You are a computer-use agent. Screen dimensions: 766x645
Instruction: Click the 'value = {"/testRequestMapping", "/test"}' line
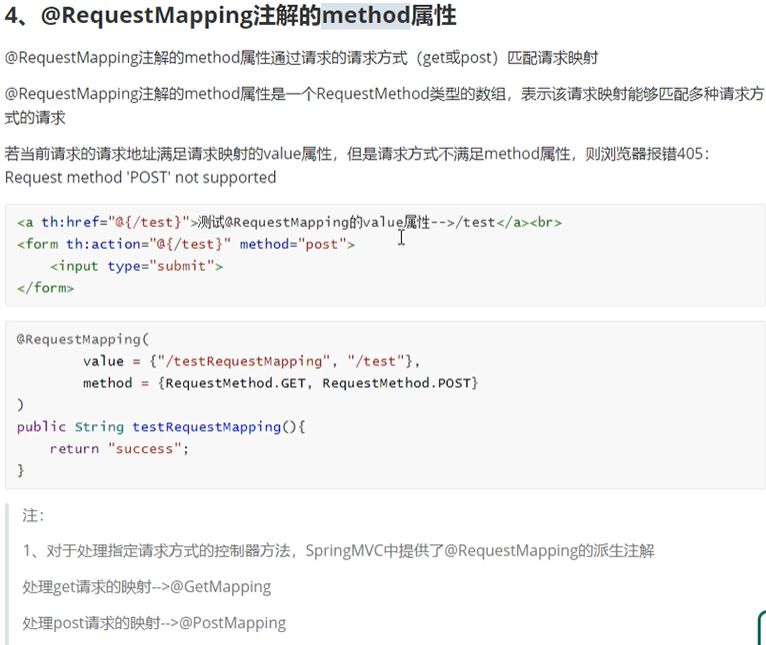tap(251, 361)
